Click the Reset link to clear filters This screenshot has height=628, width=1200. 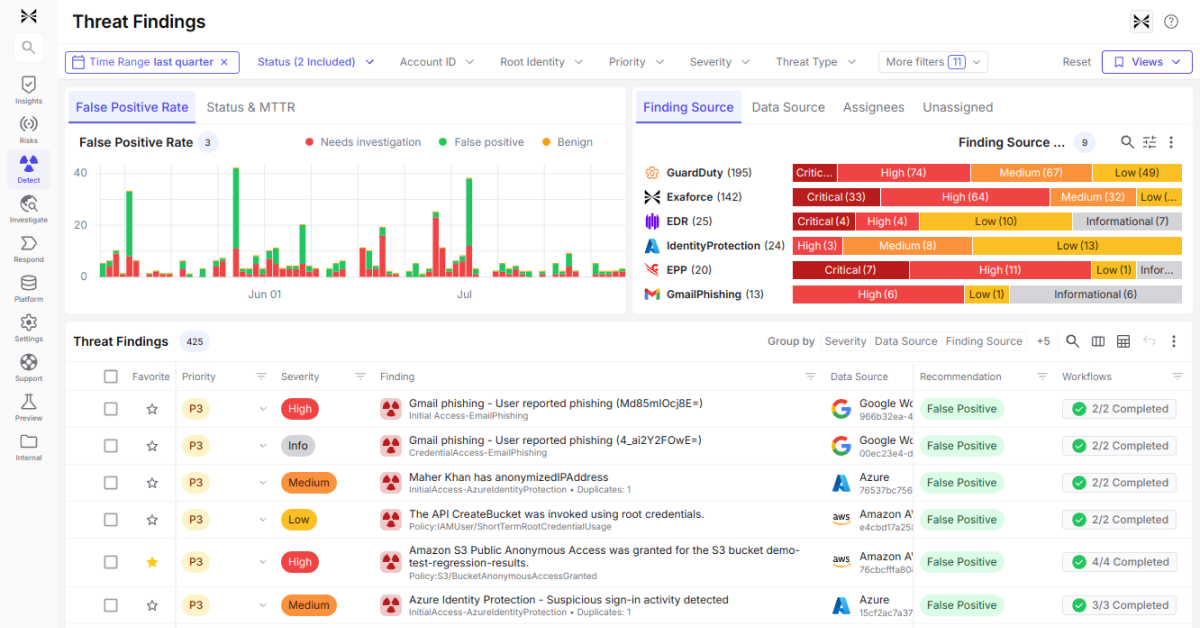1076,62
